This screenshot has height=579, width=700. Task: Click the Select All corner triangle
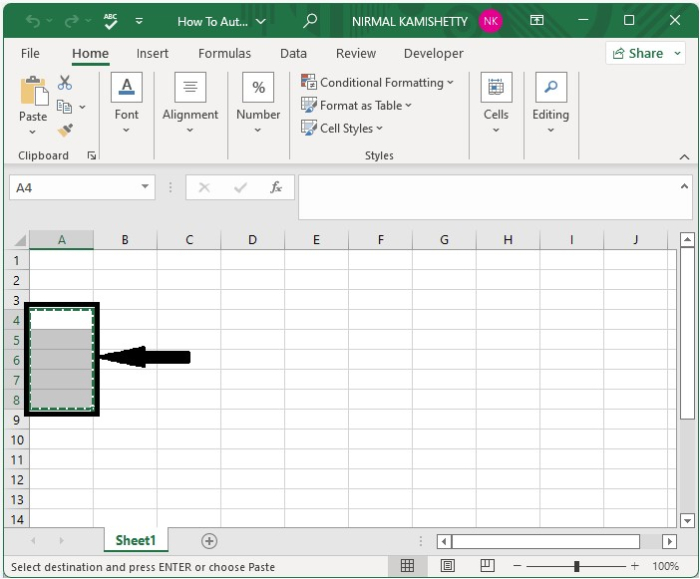(19, 240)
